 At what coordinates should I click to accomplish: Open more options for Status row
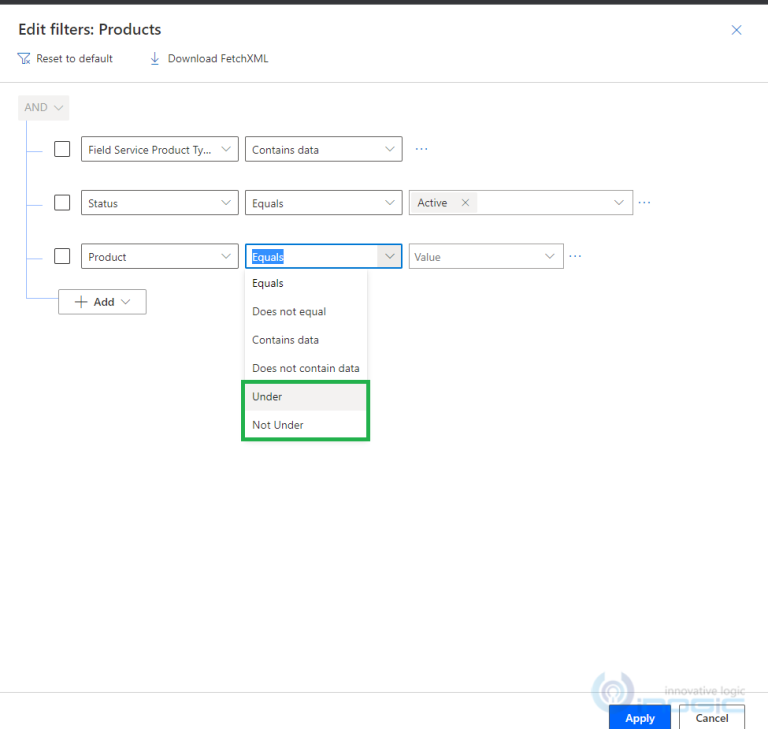pos(644,203)
